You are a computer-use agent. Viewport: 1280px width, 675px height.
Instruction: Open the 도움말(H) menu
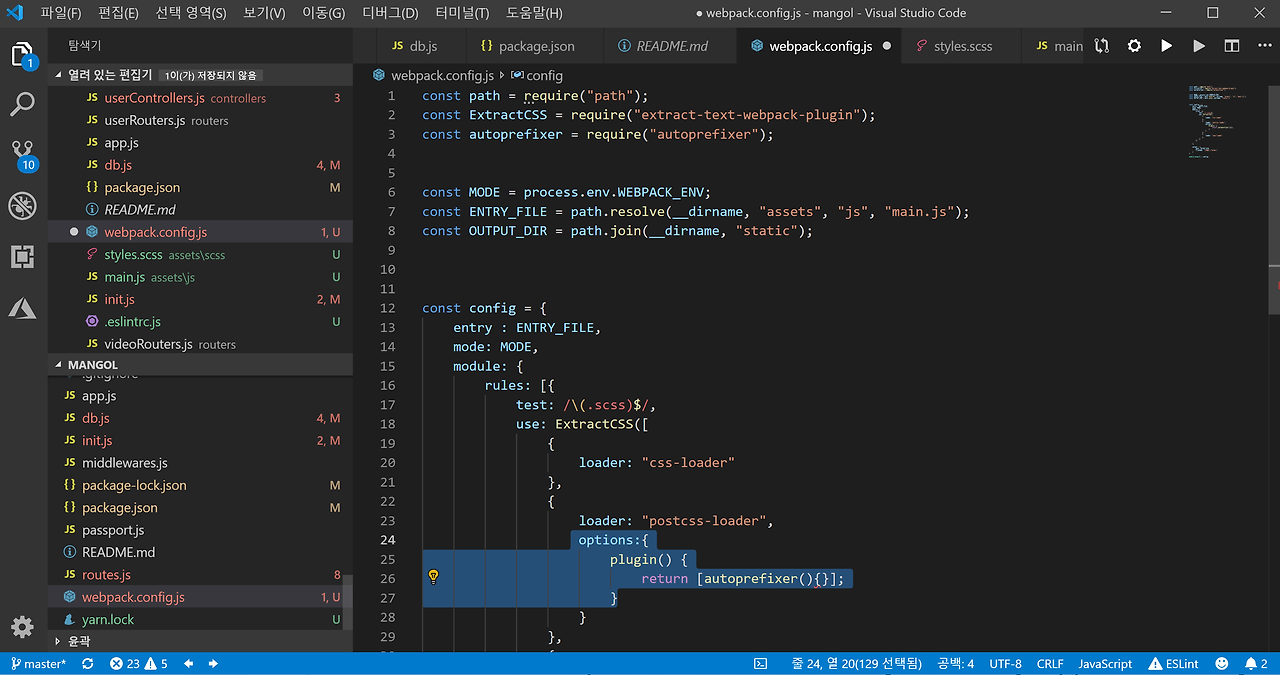pyautogui.click(x=534, y=13)
